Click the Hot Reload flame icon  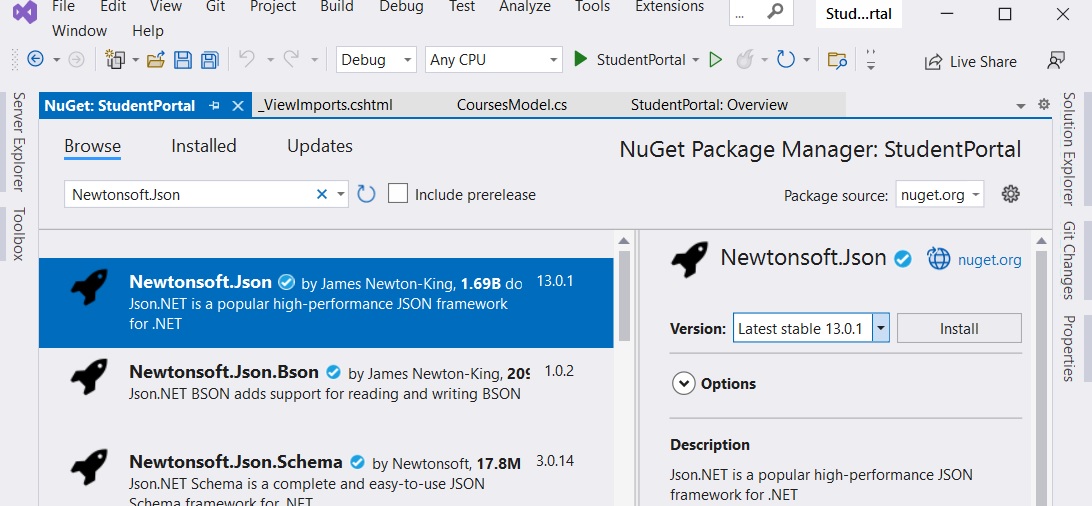tap(744, 60)
